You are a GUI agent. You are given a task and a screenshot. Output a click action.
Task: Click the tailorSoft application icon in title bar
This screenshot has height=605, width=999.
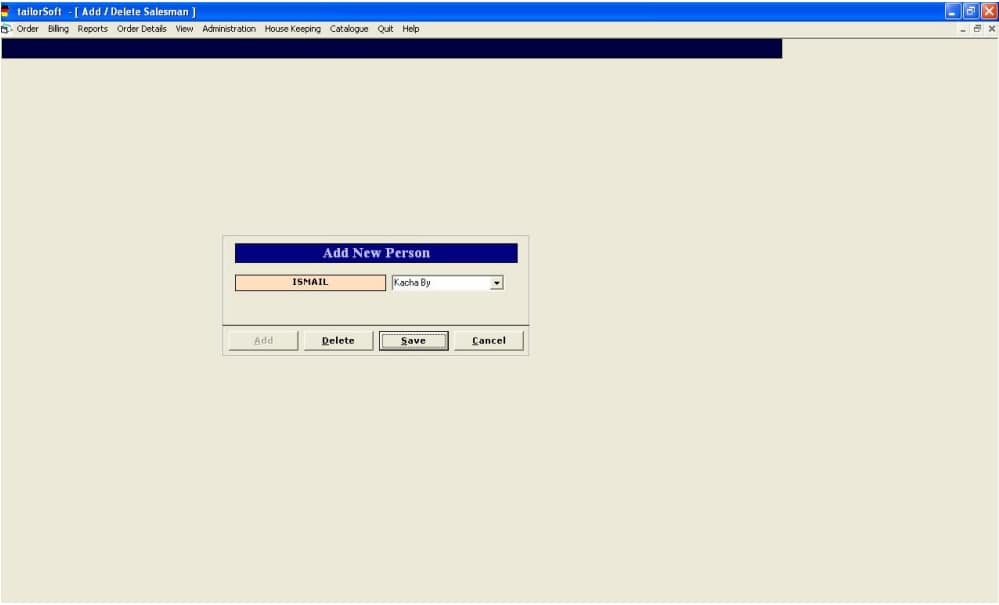click(x=6, y=11)
